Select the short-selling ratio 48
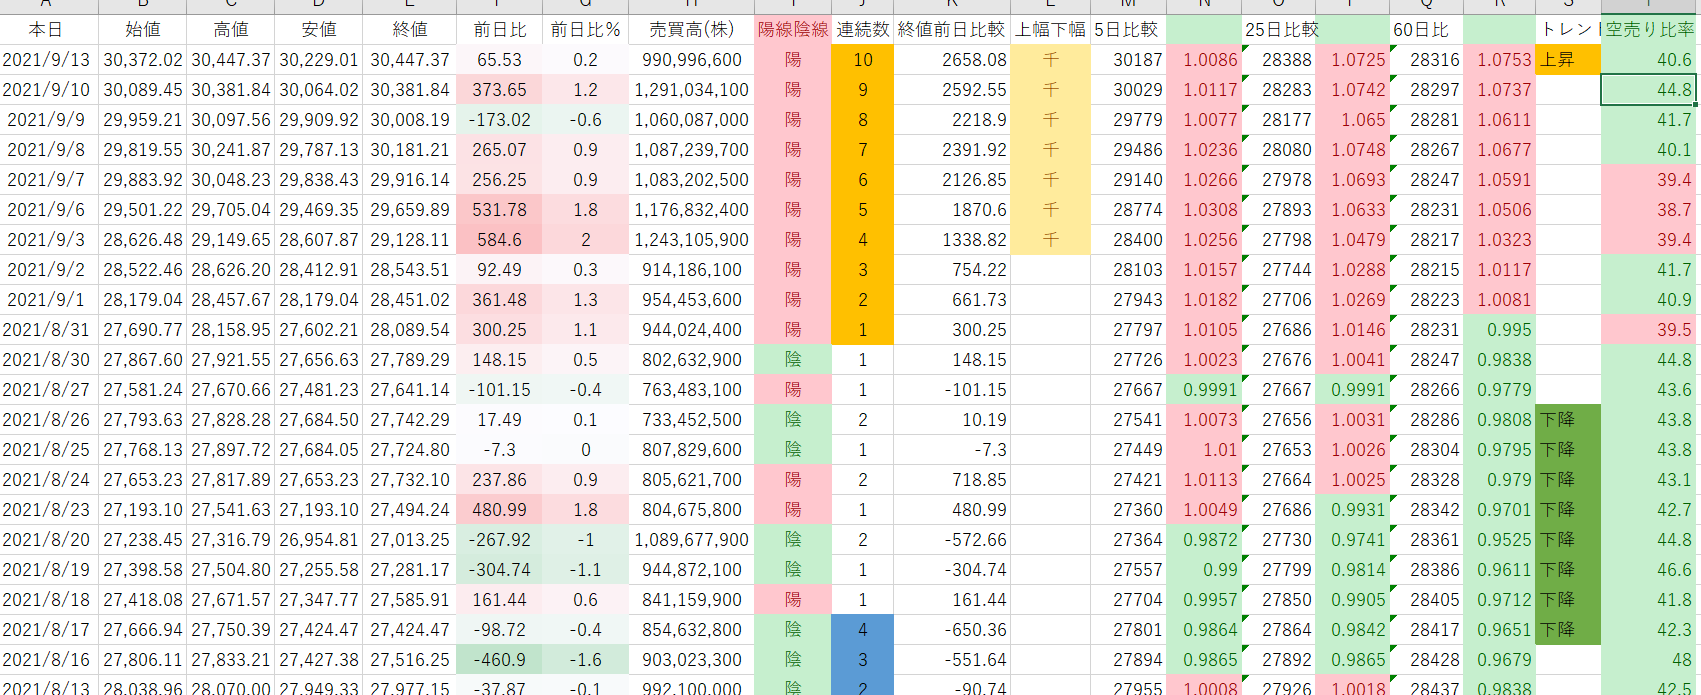 1651,660
